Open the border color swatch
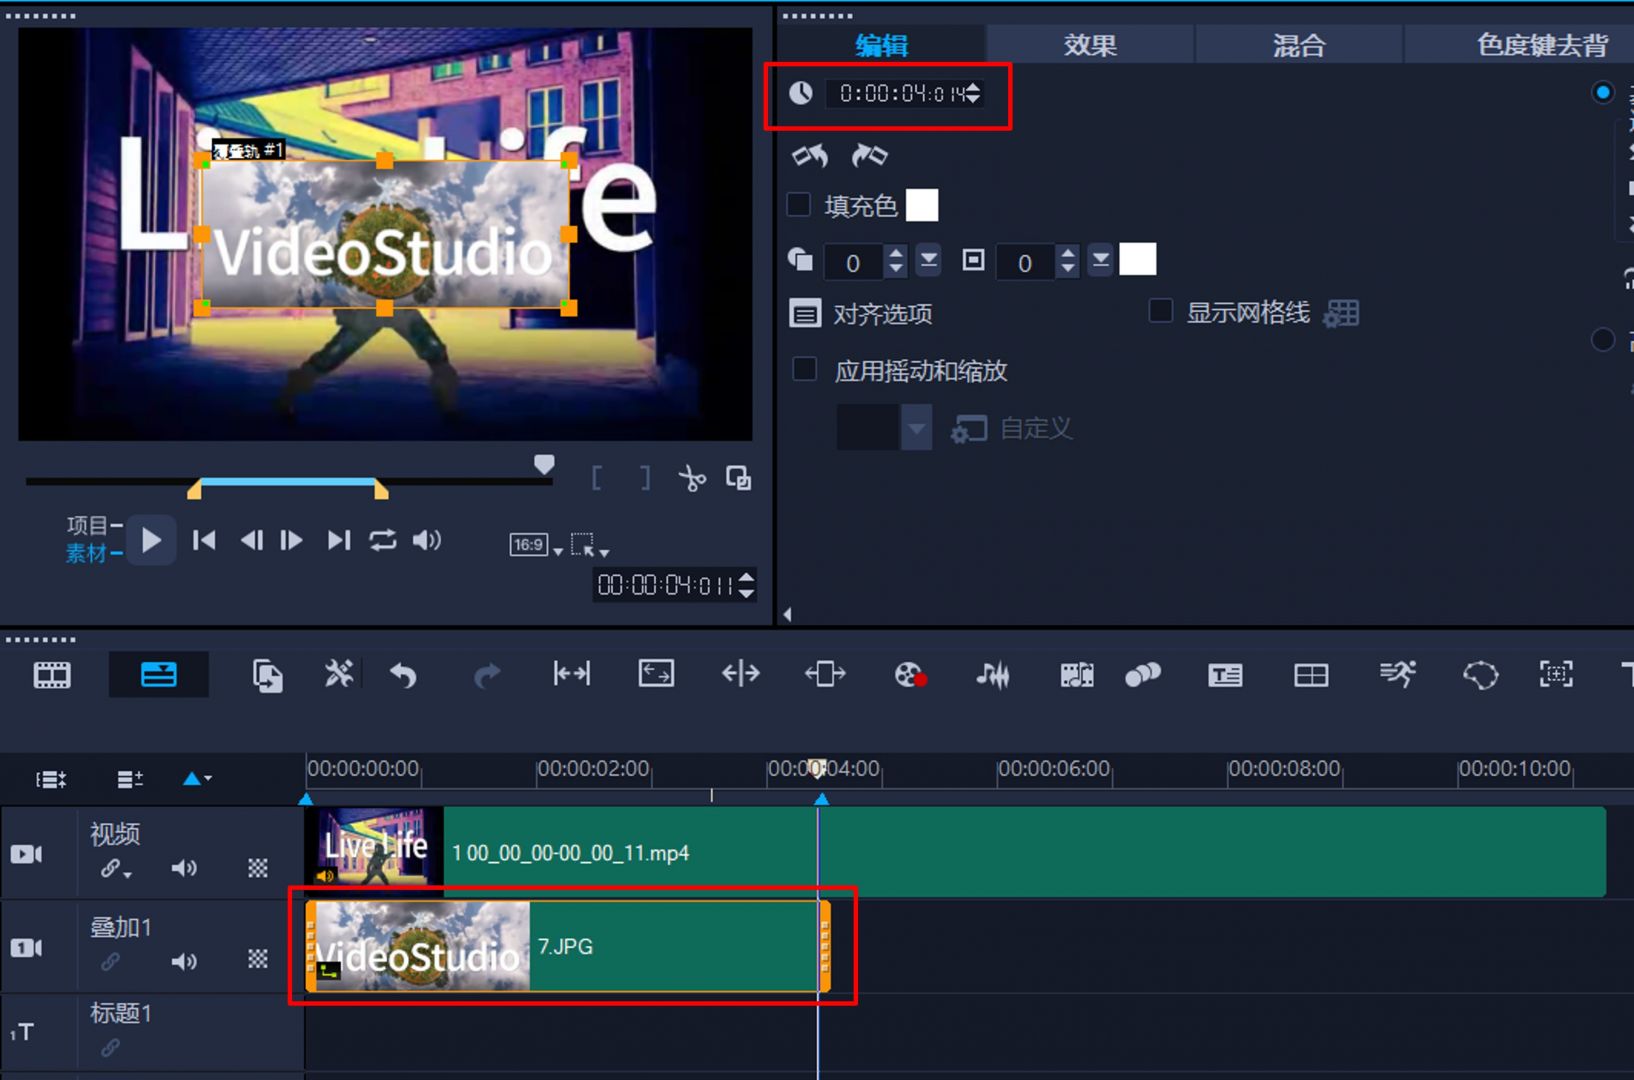 point(1138,259)
